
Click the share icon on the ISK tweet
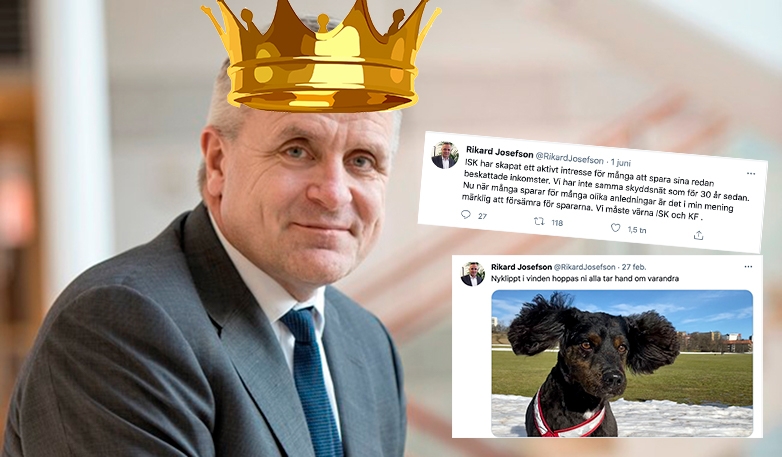coord(699,235)
